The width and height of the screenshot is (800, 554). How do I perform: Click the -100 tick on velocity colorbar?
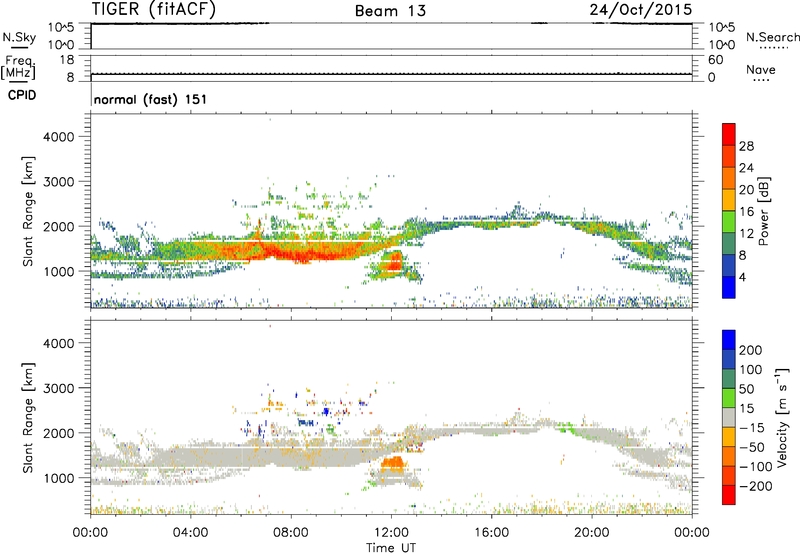click(756, 467)
